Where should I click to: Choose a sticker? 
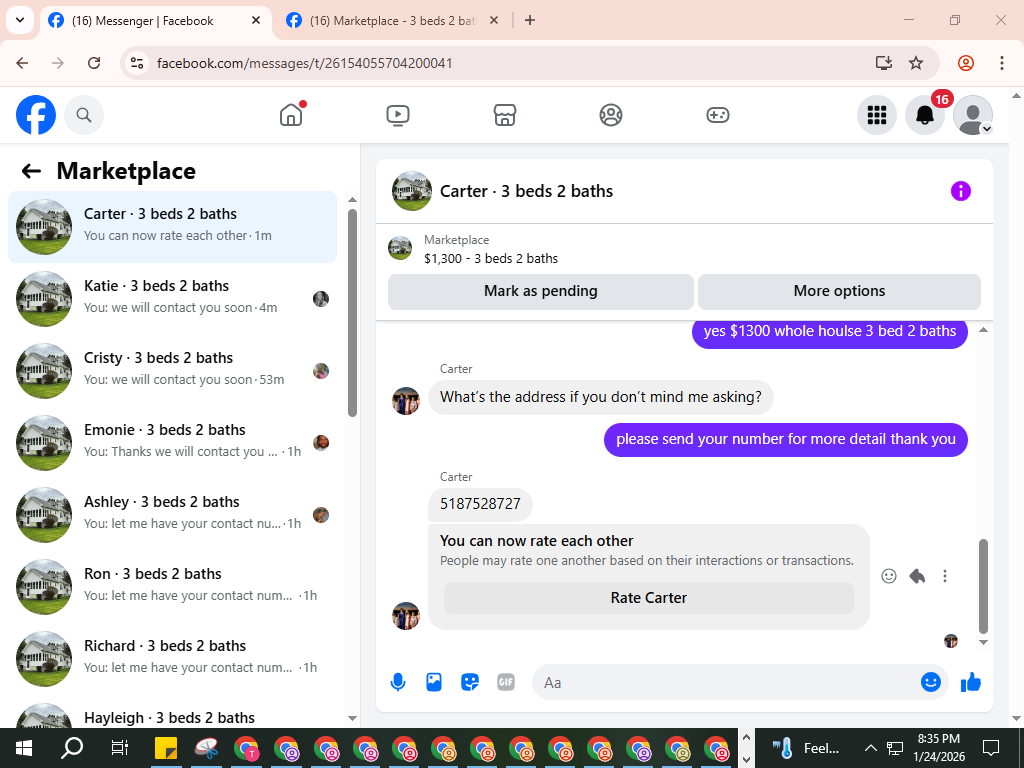(x=470, y=682)
